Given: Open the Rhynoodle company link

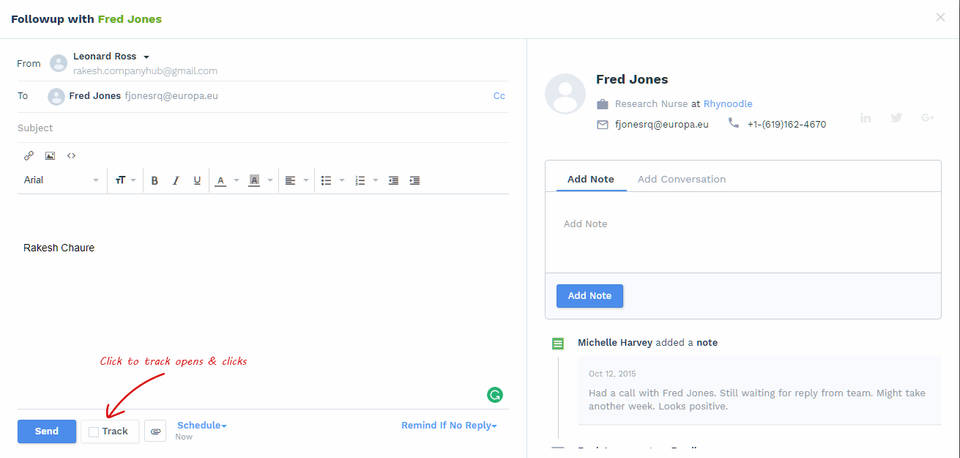Looking at the screenshot, I should click(x=727, y=104).
